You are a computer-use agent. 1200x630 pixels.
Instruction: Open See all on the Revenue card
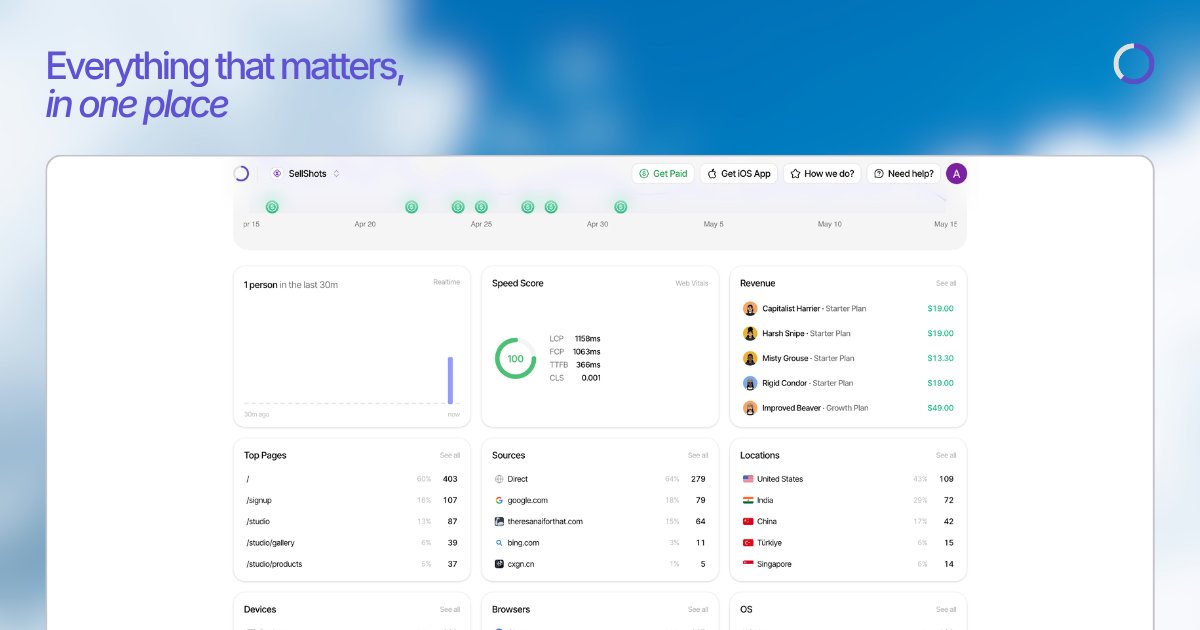coord(946,283)
